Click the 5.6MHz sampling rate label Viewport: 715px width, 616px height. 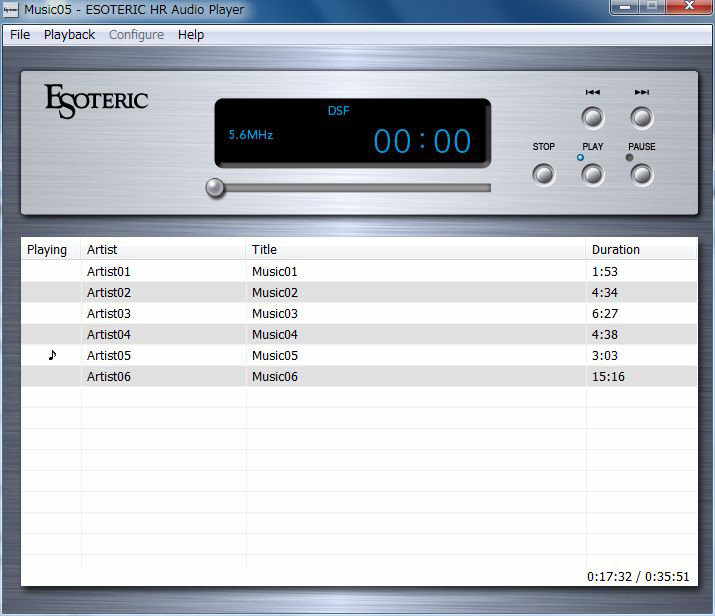pos(251,135)
